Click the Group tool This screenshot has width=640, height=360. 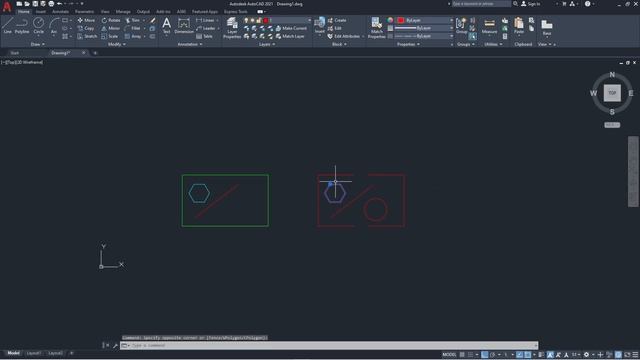[461, 26]
